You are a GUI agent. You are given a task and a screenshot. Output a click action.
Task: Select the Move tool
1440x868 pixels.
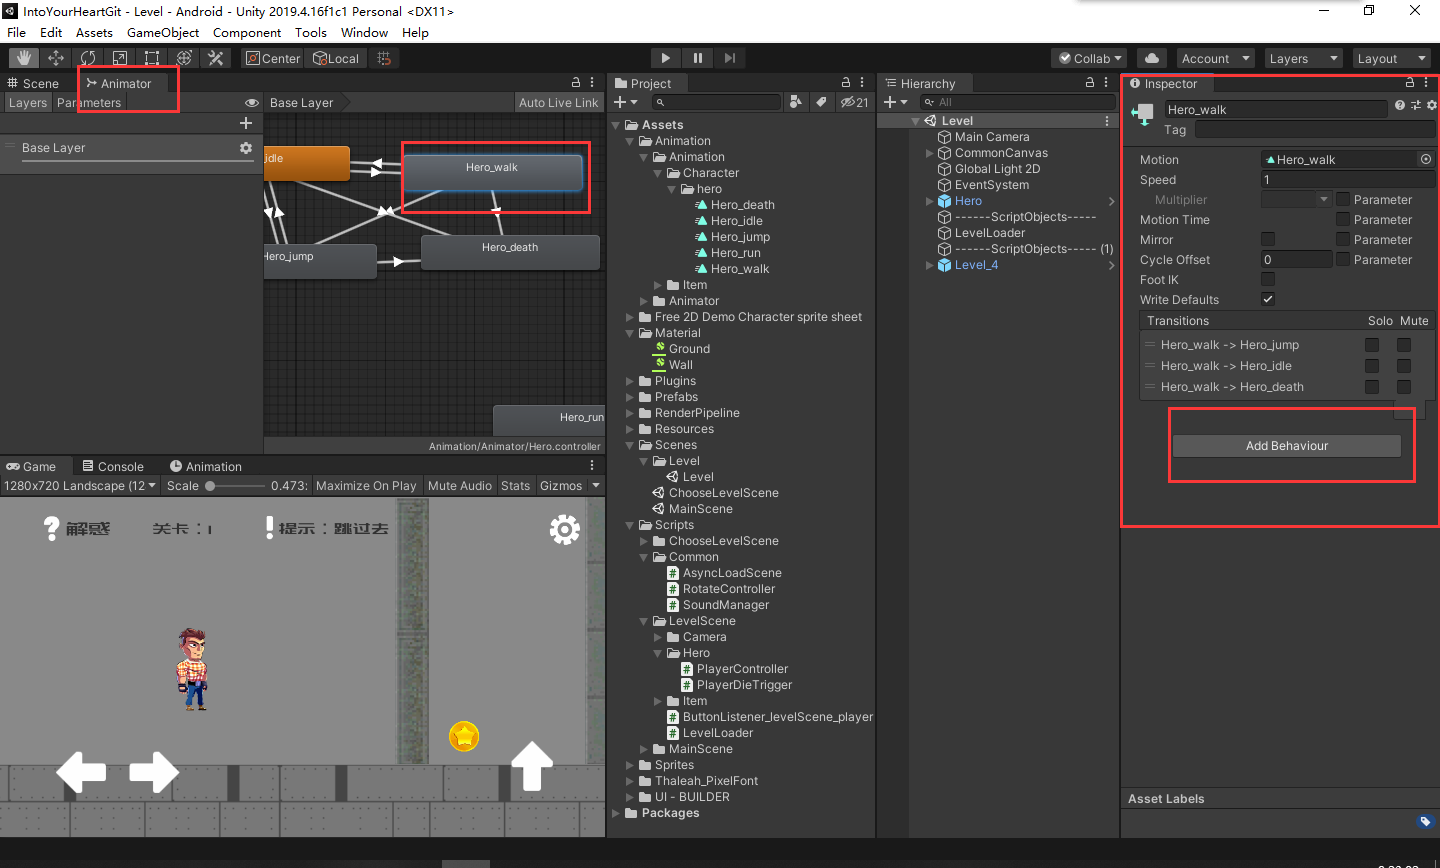click(x=56, y=58)
